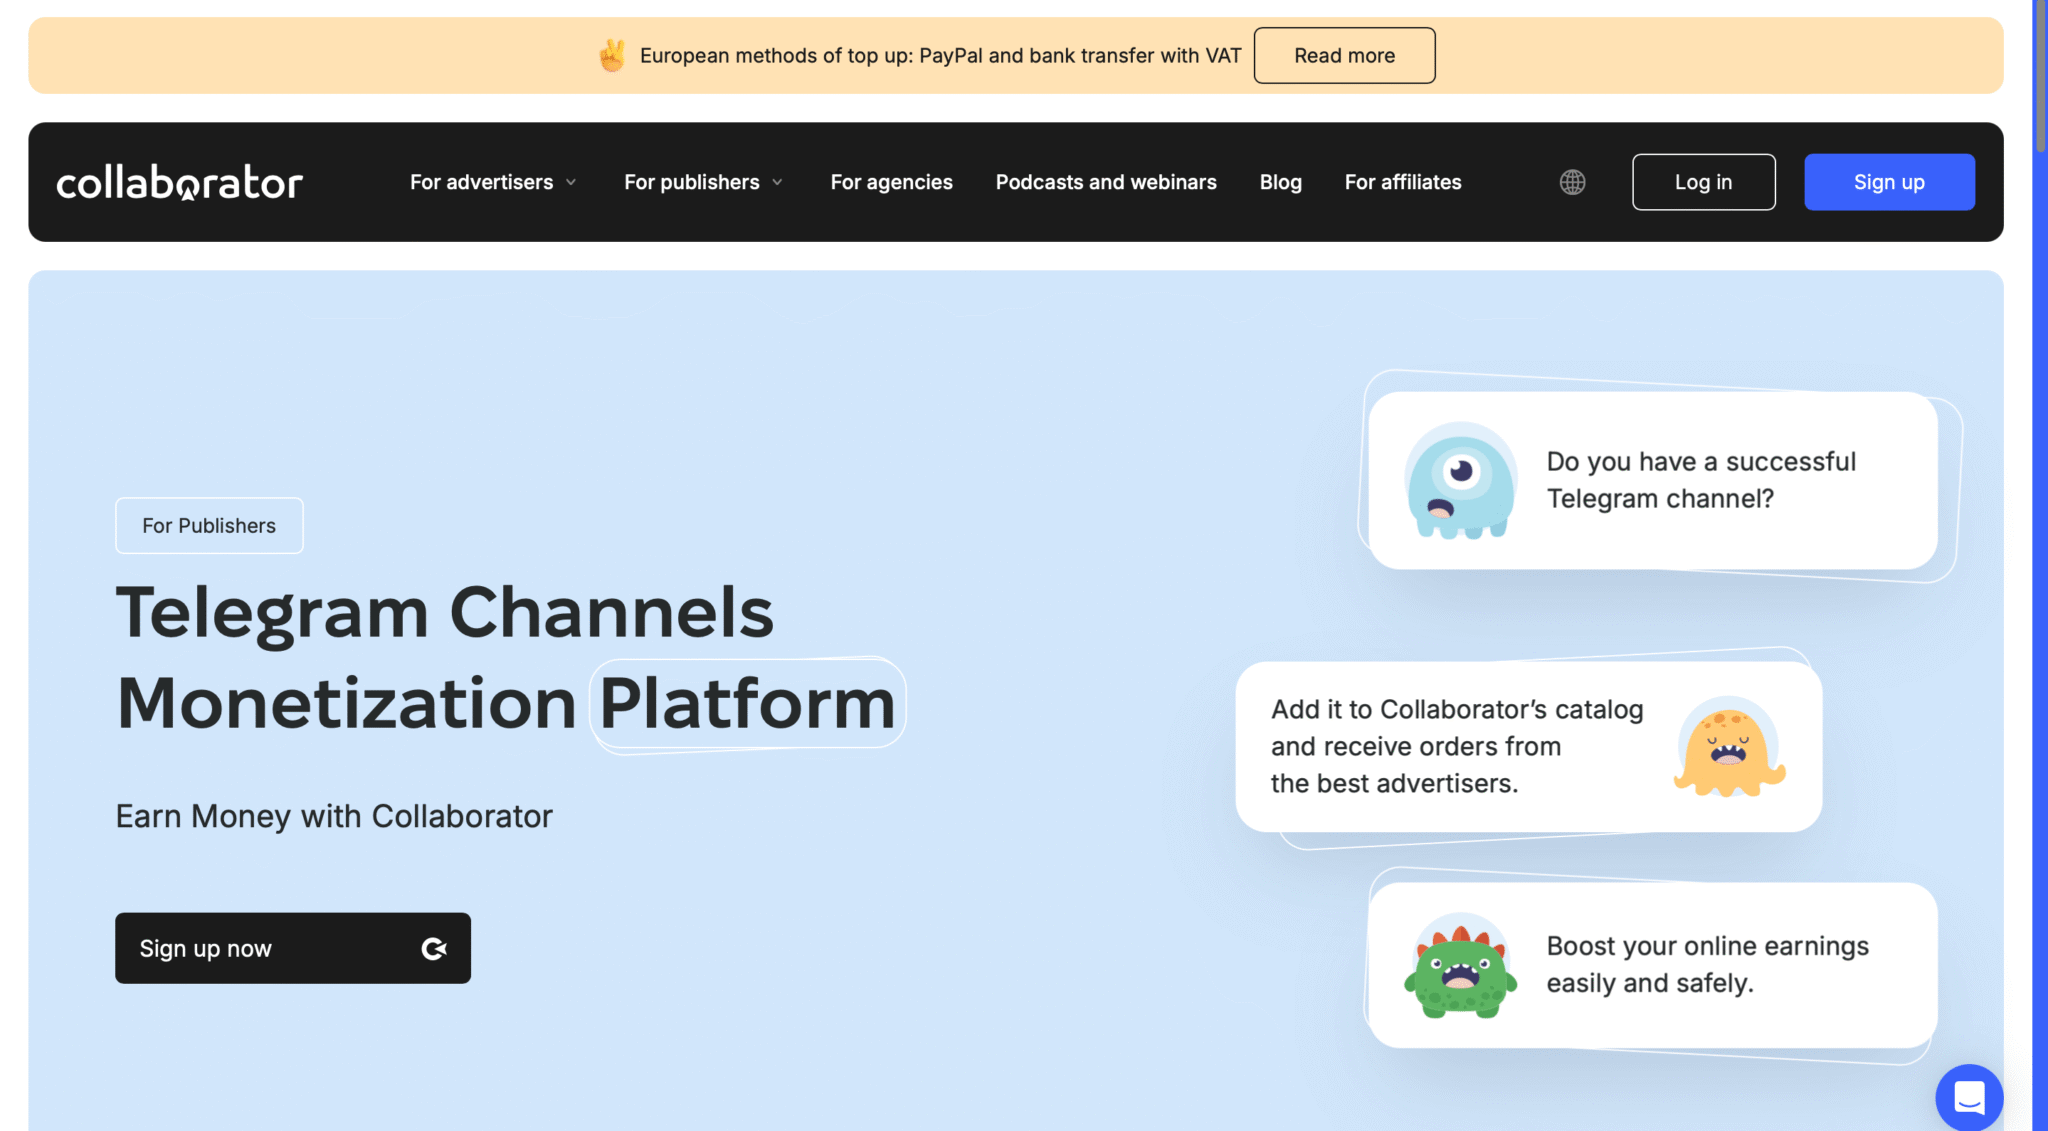Image resolution: width=2048 pixels, height=1131 pixels.
Task: Click the blue Sign up button
Action: 1889,182
